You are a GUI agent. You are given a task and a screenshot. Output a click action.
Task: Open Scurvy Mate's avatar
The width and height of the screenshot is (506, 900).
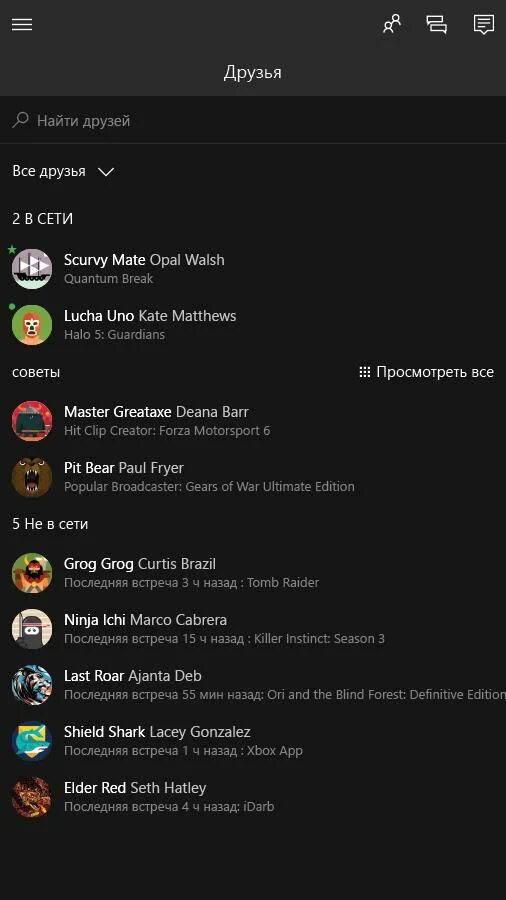point(32,269)
